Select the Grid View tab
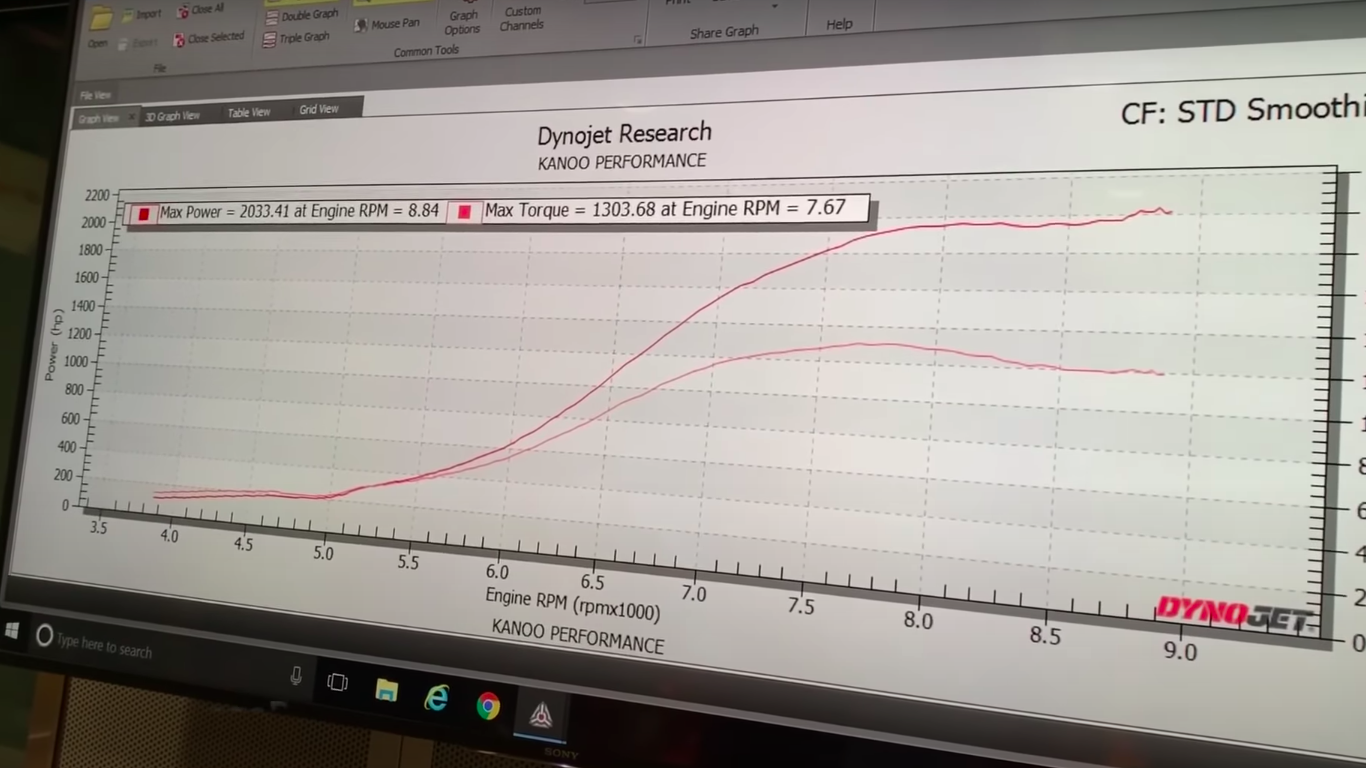The height and width of the screenshot is (768, 1366). click(319, 109)
